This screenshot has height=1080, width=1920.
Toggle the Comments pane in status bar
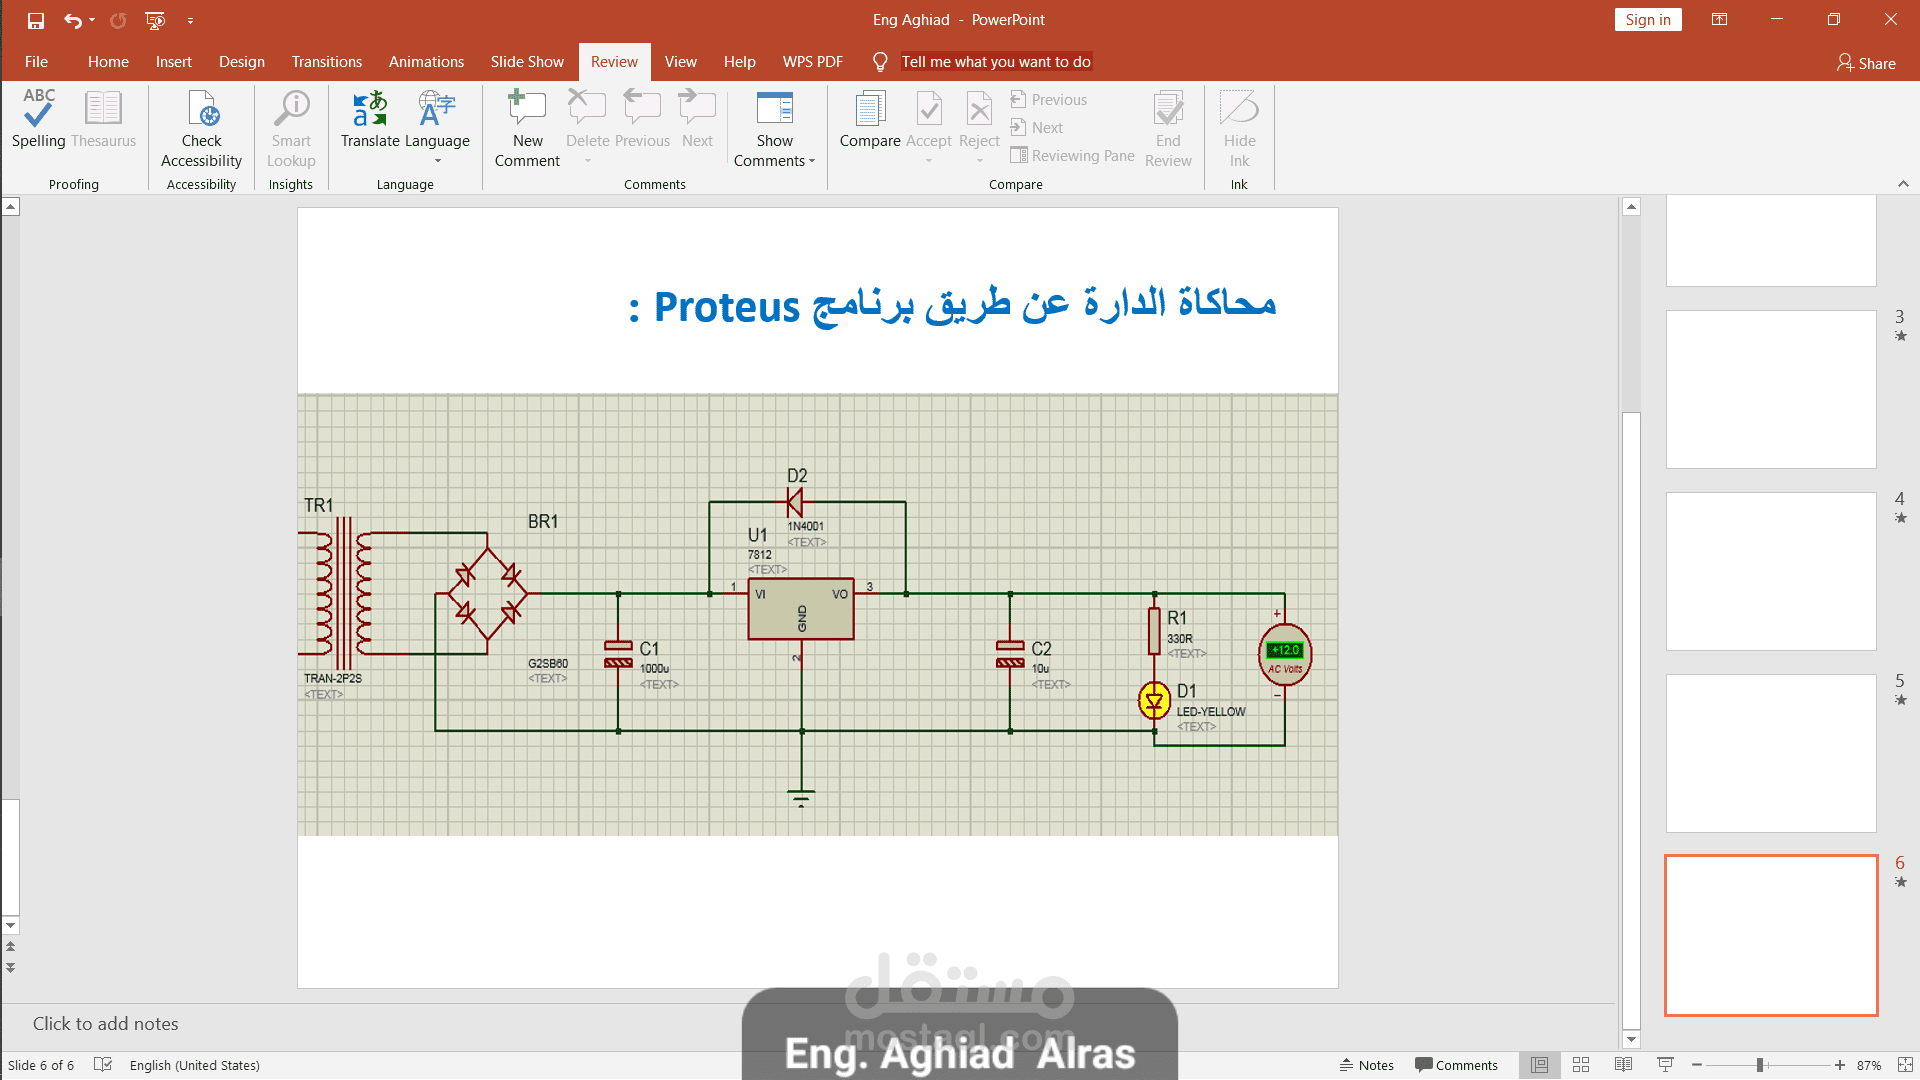1456,1065
